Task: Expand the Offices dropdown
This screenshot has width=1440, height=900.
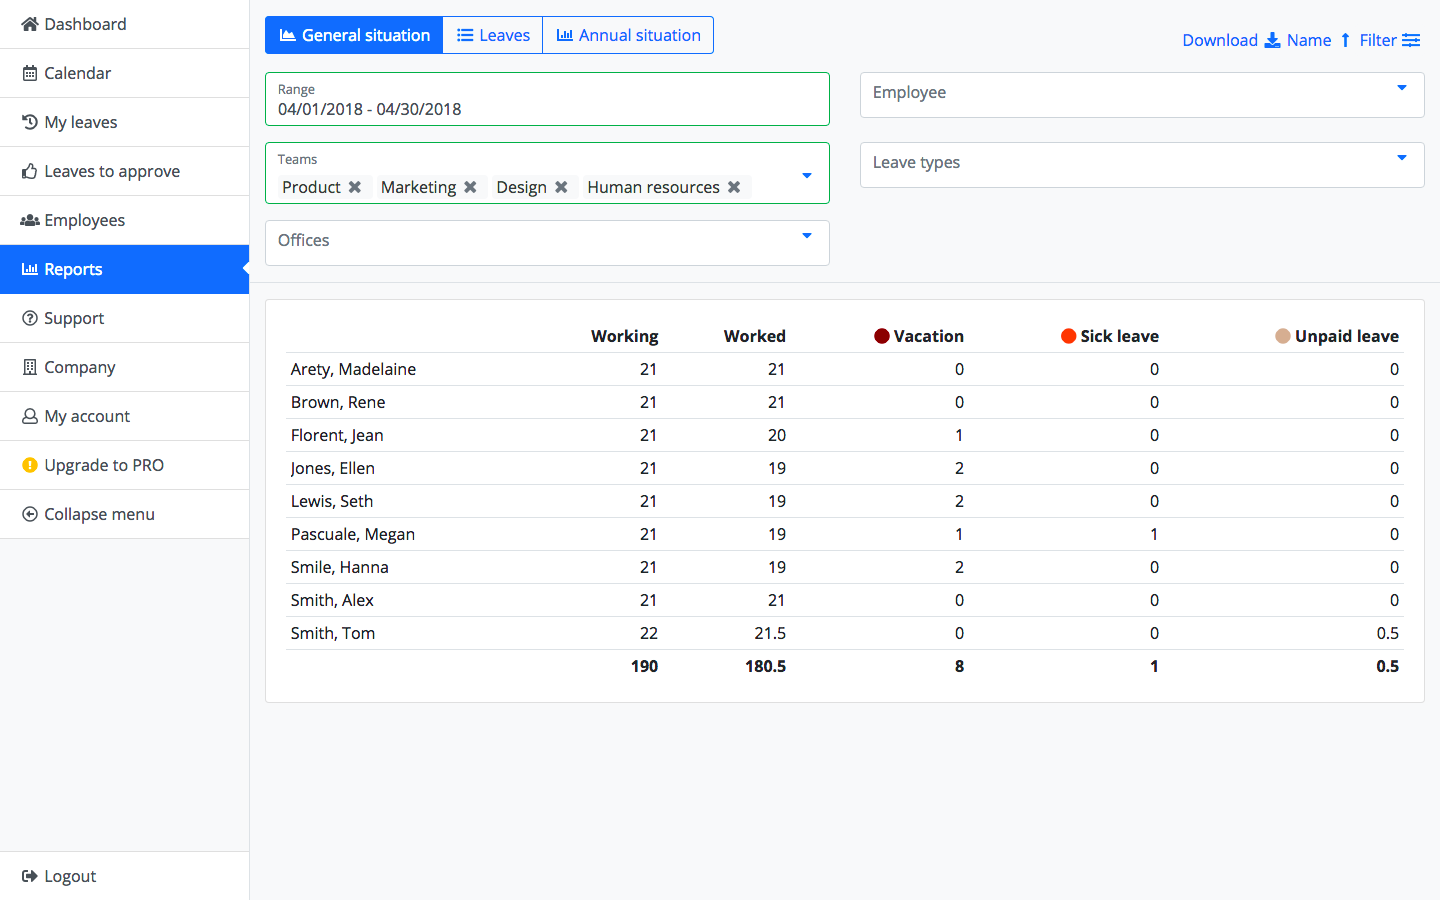Action: coord(807,237)
